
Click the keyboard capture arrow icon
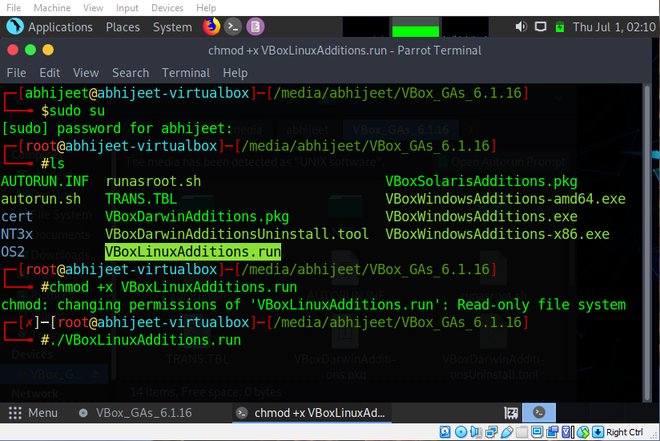coord(598,432)
